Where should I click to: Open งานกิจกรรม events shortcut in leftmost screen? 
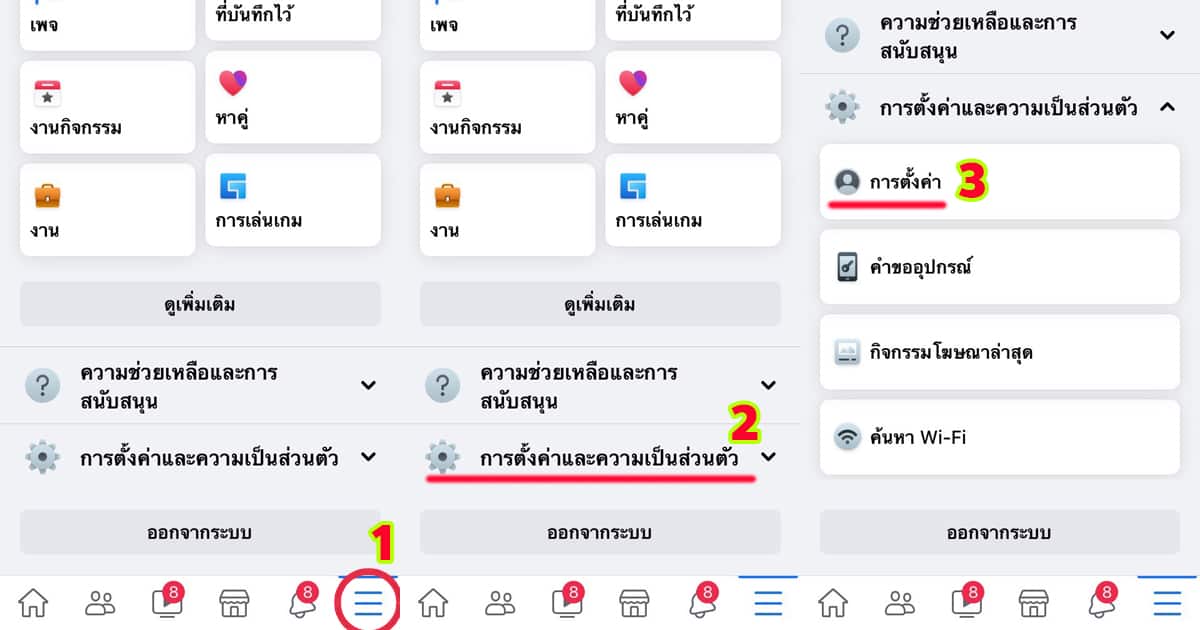107,107
